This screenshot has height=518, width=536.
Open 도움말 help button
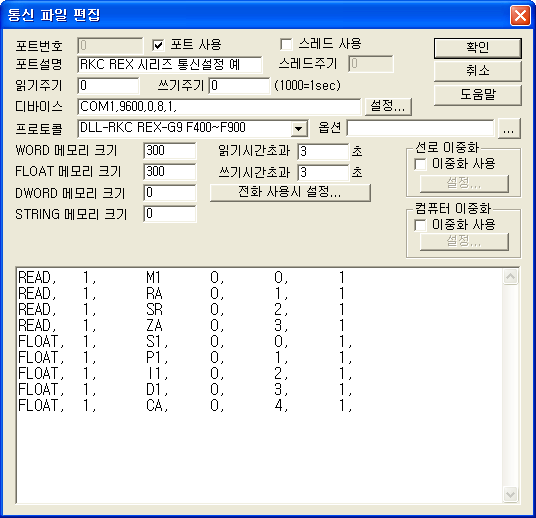click(x=478, y=95)
